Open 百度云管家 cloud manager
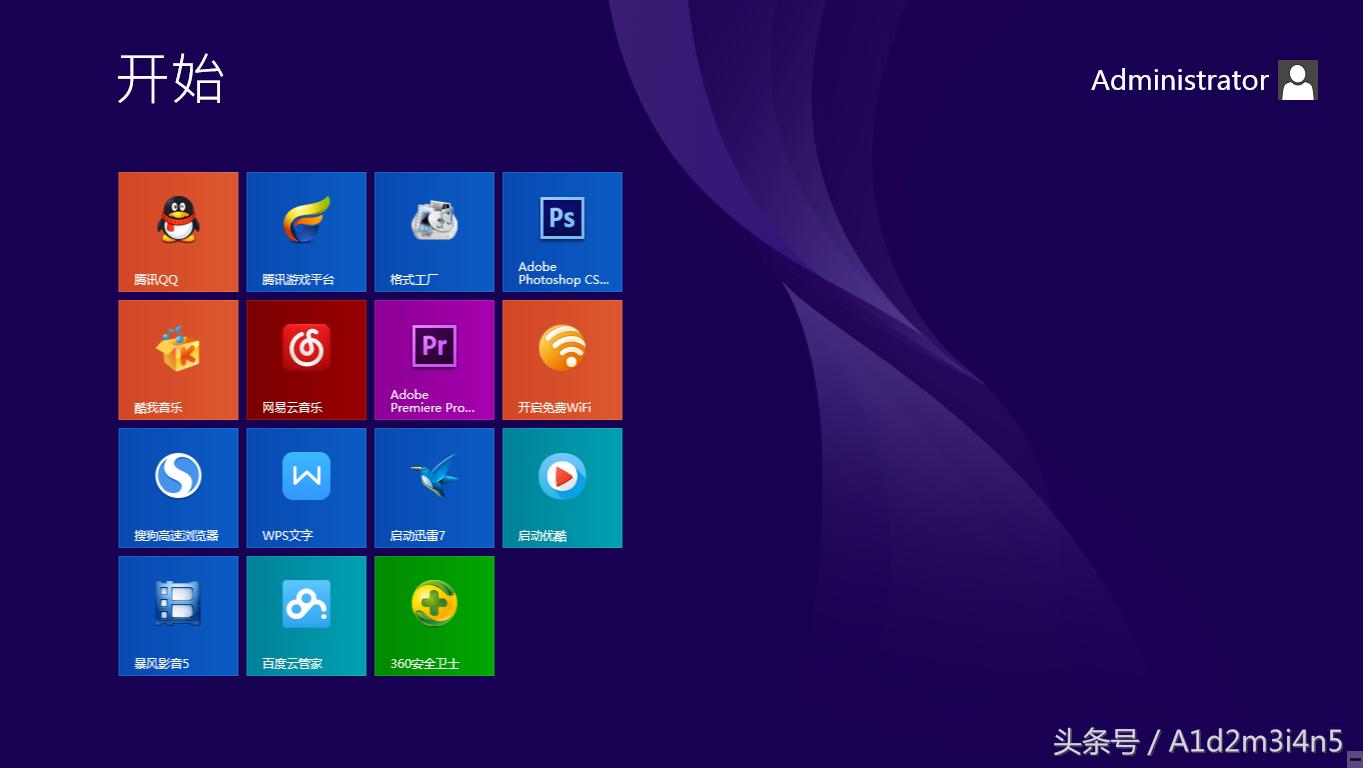The height and width of the screenshot is (768, 1363). coord(306,615)
